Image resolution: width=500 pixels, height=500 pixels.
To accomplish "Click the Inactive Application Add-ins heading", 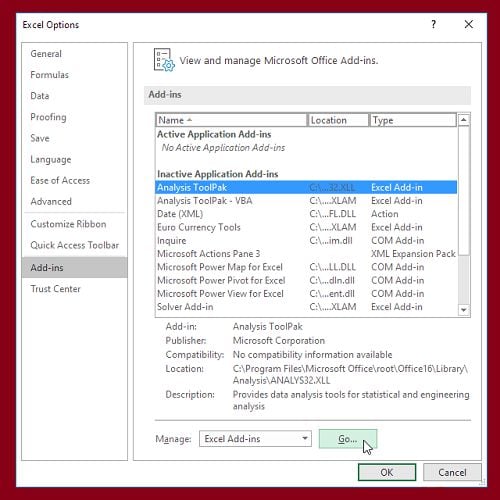I will coord(217,174).
